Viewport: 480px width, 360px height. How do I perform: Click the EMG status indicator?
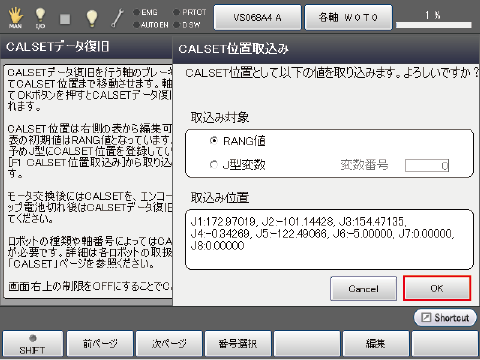(145, 12)
